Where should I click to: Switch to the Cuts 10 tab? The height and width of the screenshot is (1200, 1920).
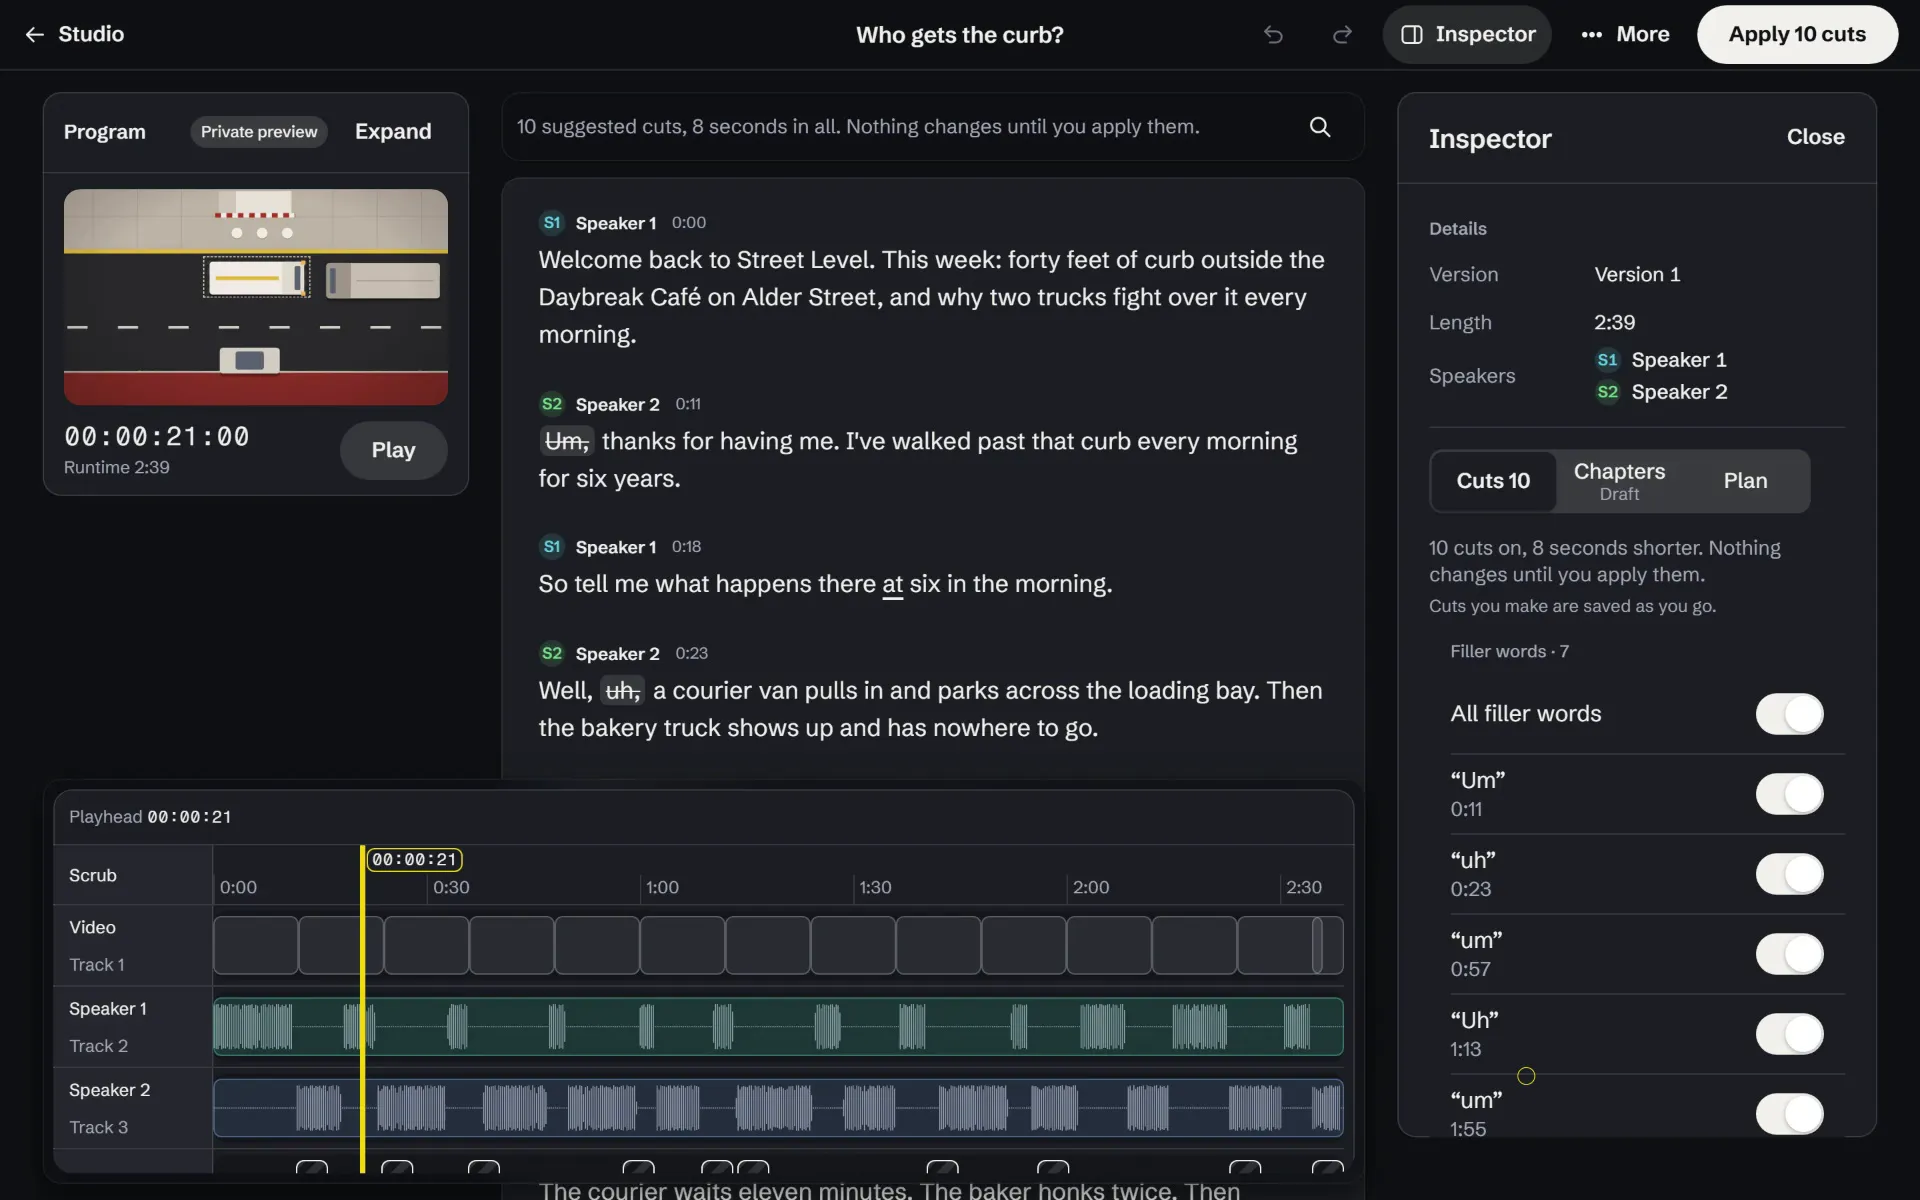pos(1493,481)
